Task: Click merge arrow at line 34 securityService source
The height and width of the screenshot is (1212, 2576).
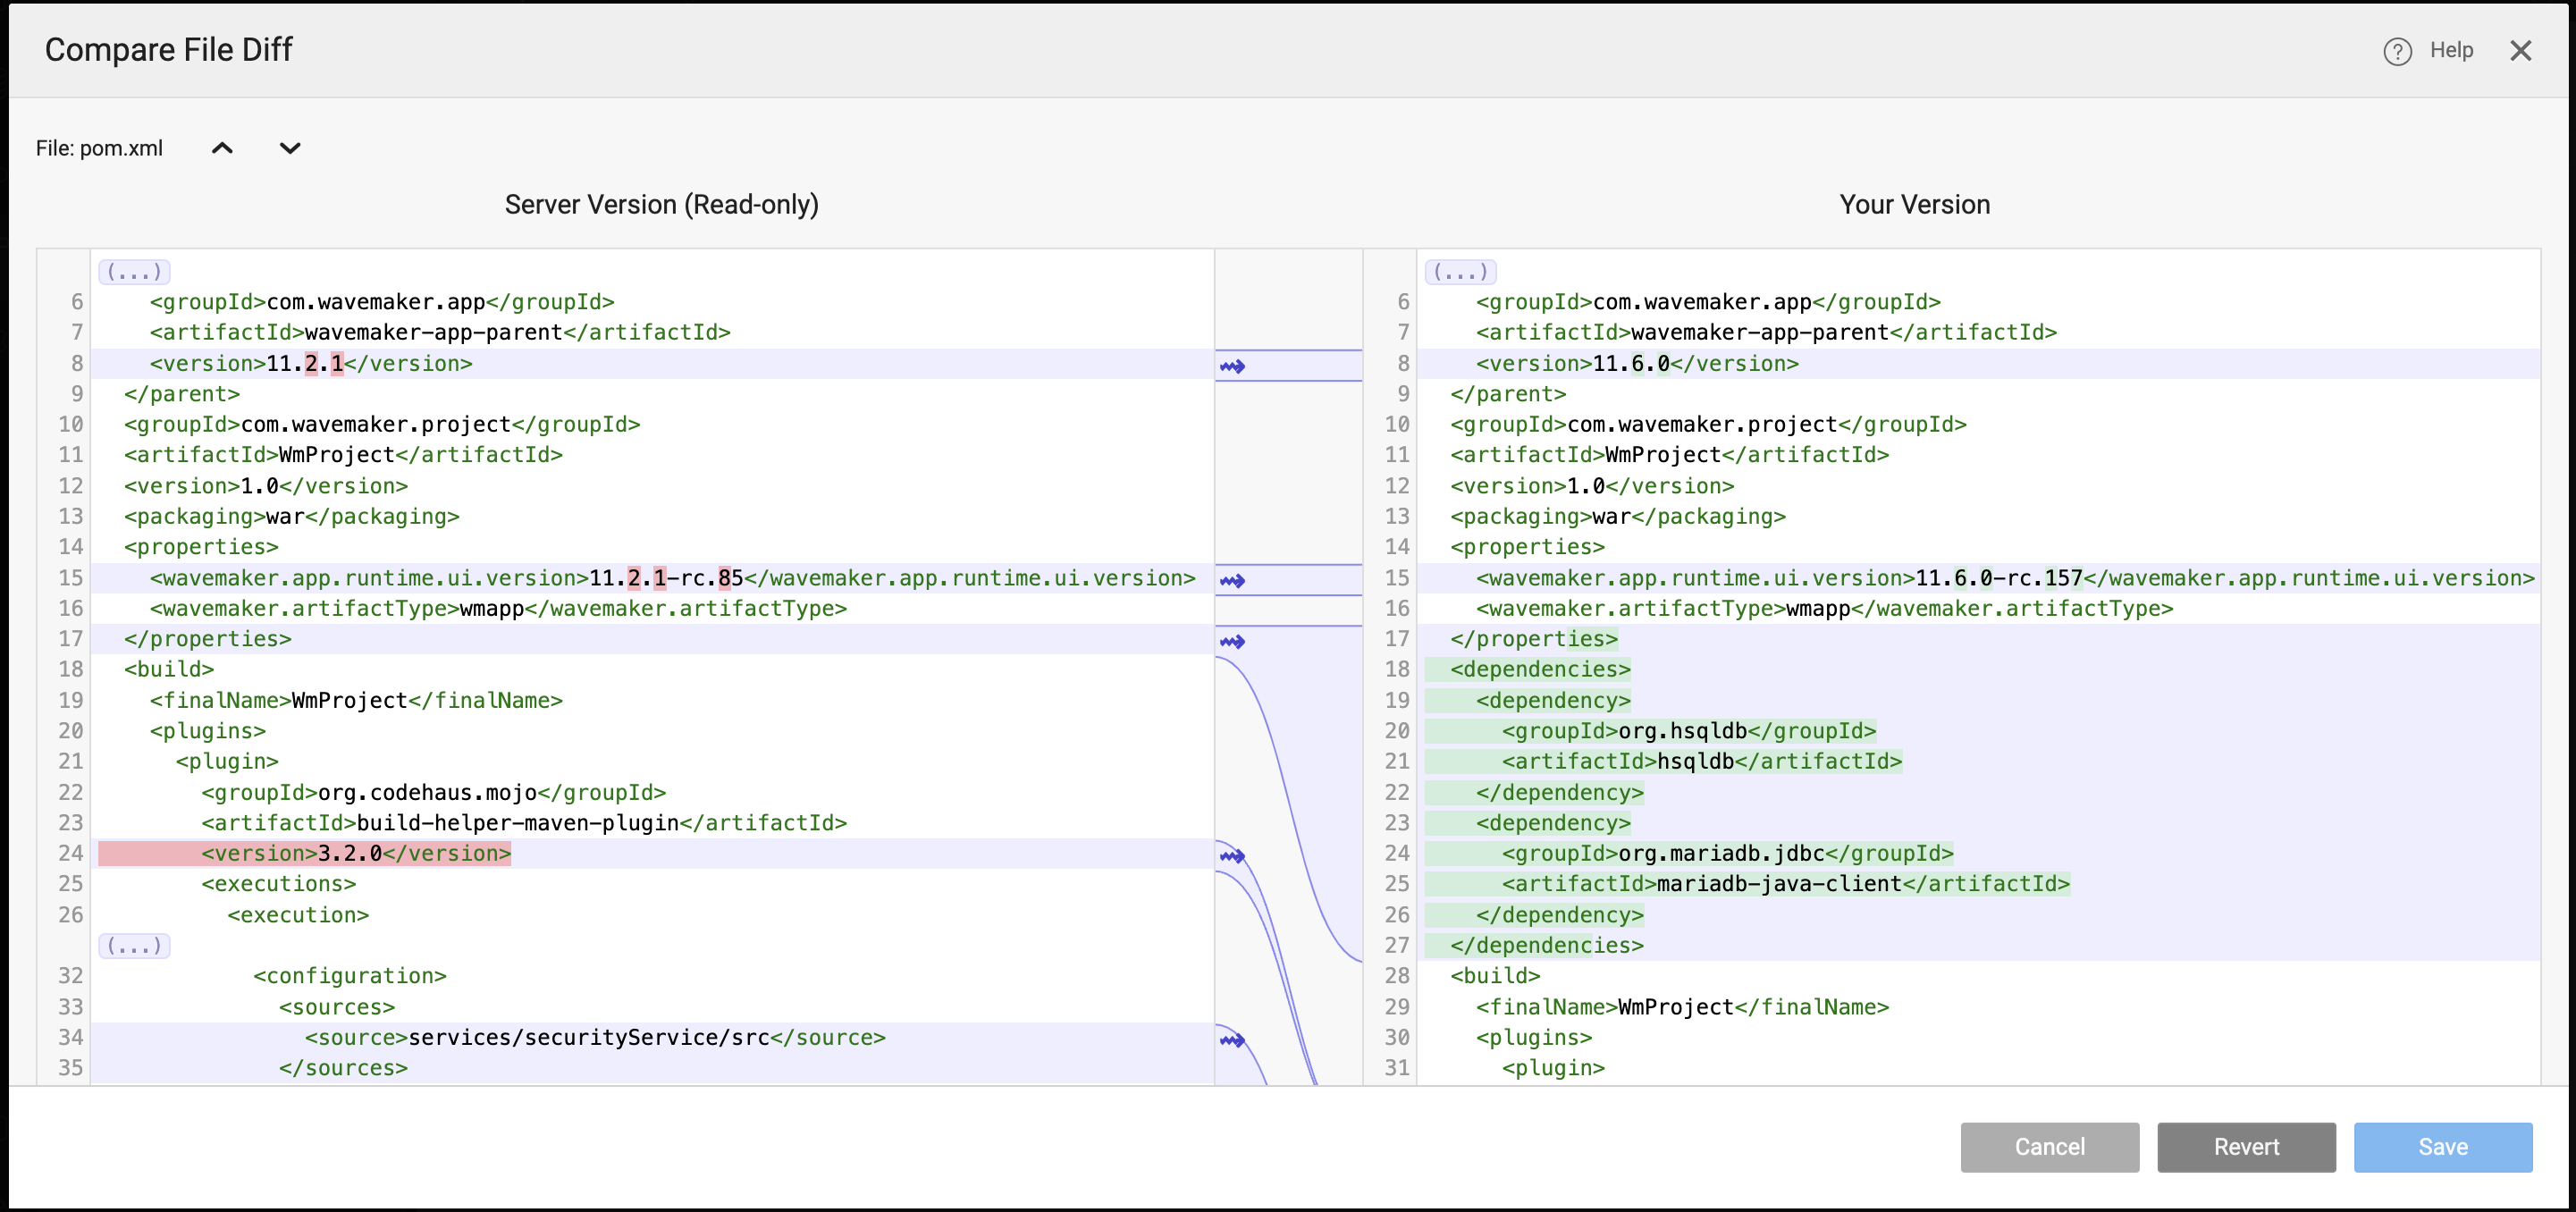Action: click(x=1232, y=1040)
